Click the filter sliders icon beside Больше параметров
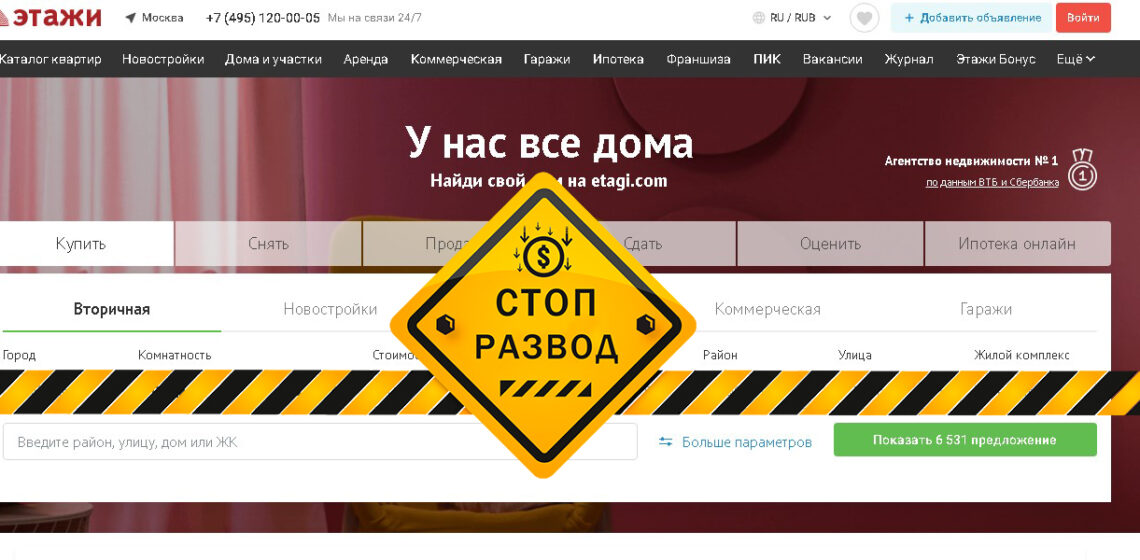 665,441
